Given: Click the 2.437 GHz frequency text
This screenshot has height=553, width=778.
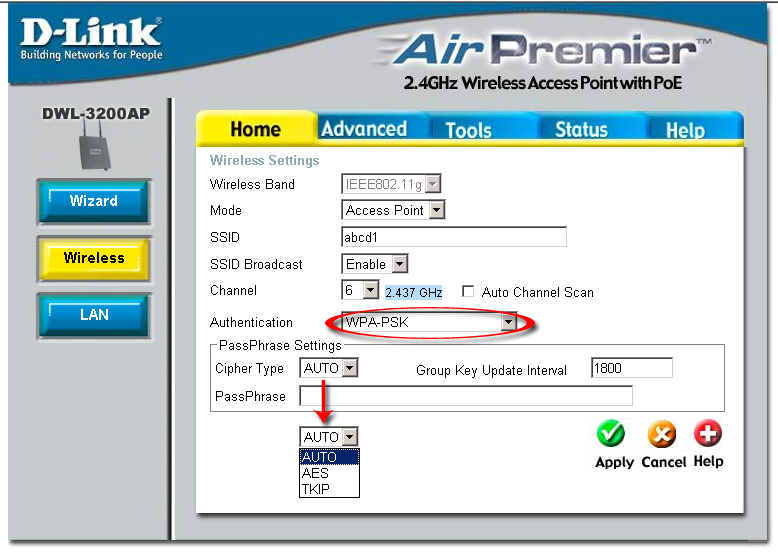Looking at the screenshot, I should click(x=413, y=292).
